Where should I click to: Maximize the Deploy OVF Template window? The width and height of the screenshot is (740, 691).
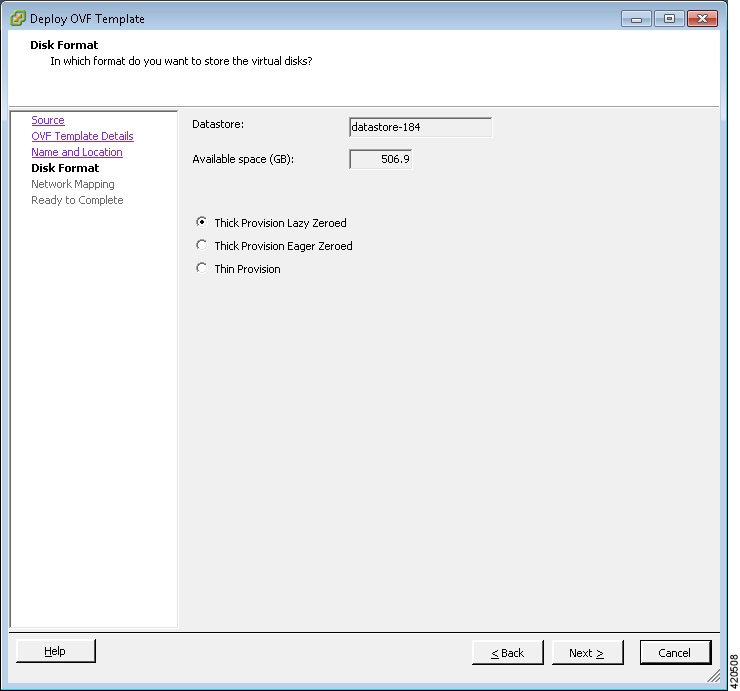pos(669,19)
